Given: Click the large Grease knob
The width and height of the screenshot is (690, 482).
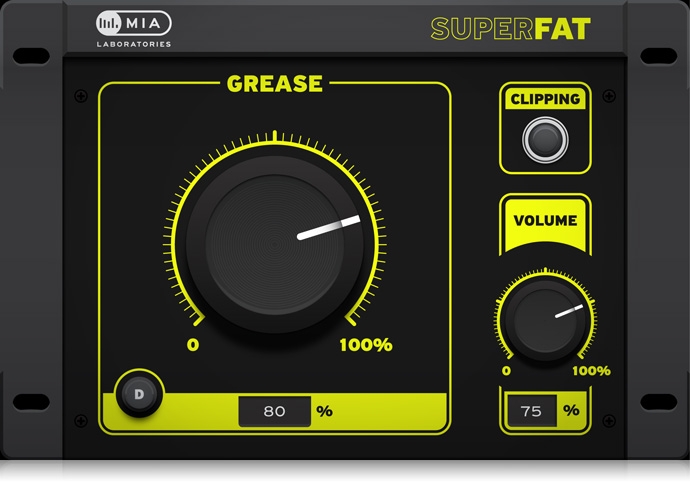Looking at the screenshot, I should pyautogui.click(x=275, y=243).
